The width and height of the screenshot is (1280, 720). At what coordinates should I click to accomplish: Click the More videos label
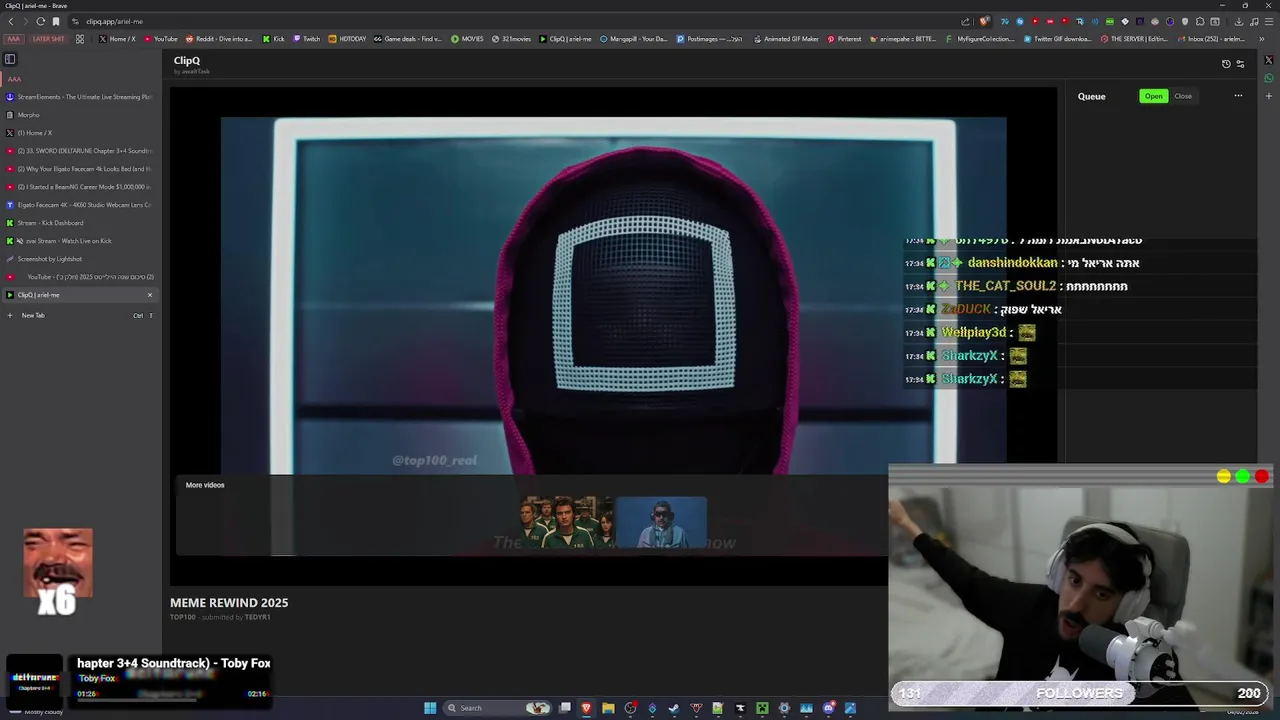point(205,485)
